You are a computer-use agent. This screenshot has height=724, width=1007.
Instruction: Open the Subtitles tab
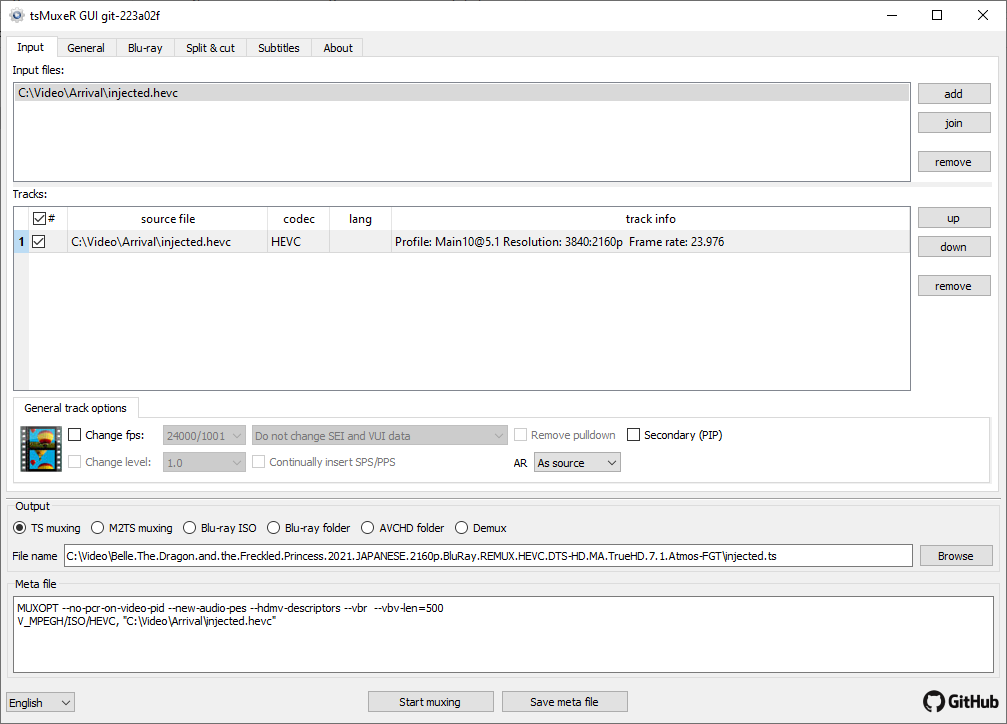coord(279,48)
